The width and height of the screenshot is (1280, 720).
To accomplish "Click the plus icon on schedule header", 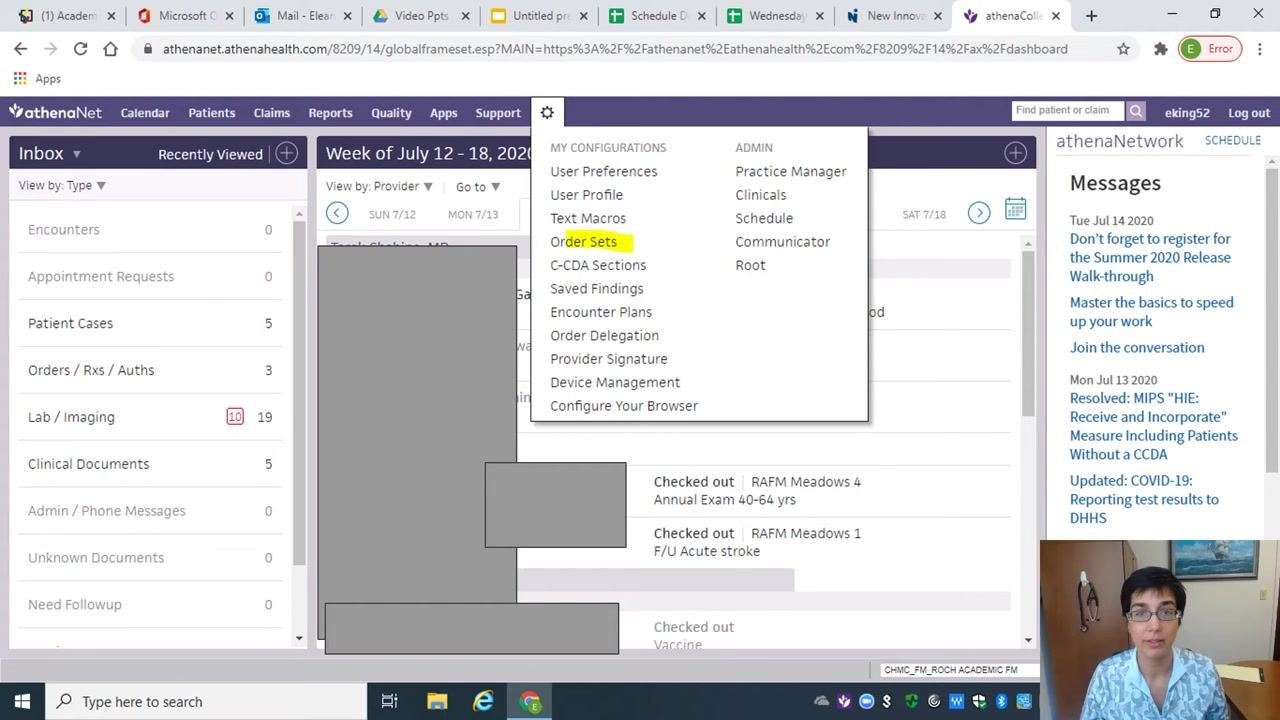I will pyautogui.click(x=1015, y=153).
